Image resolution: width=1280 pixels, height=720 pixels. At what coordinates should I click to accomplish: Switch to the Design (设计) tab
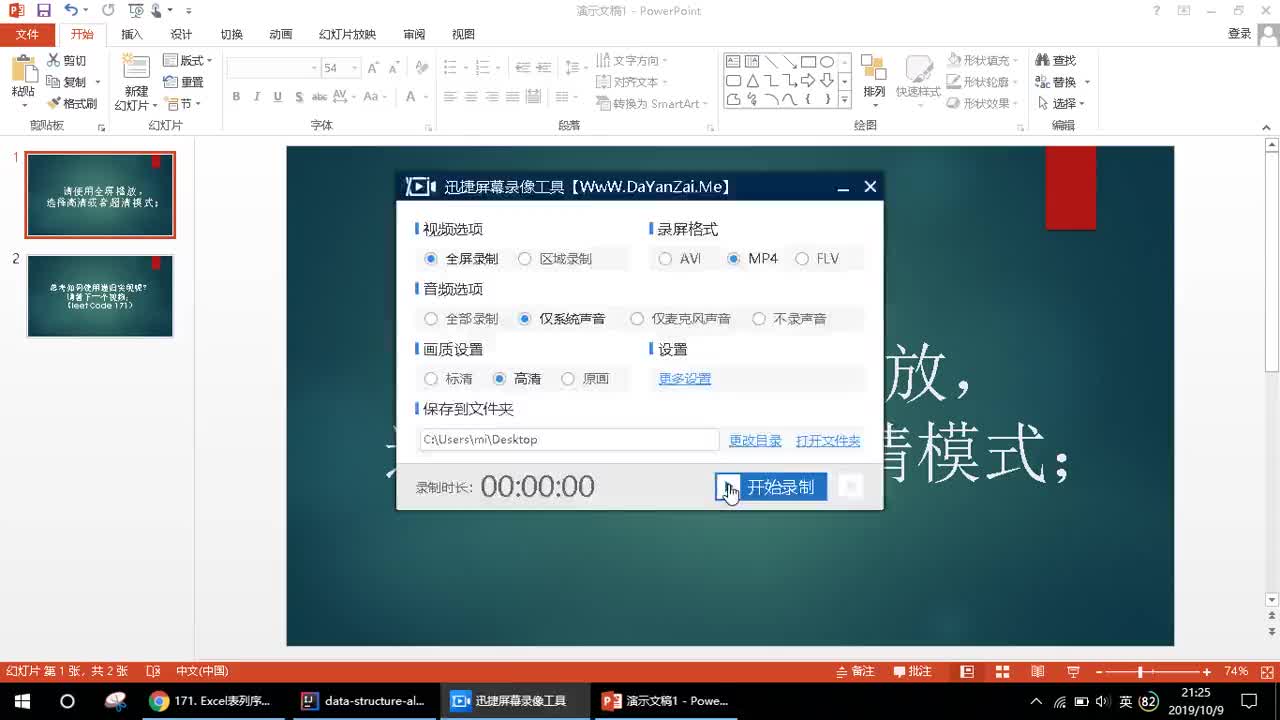click(x=181, y=34)
